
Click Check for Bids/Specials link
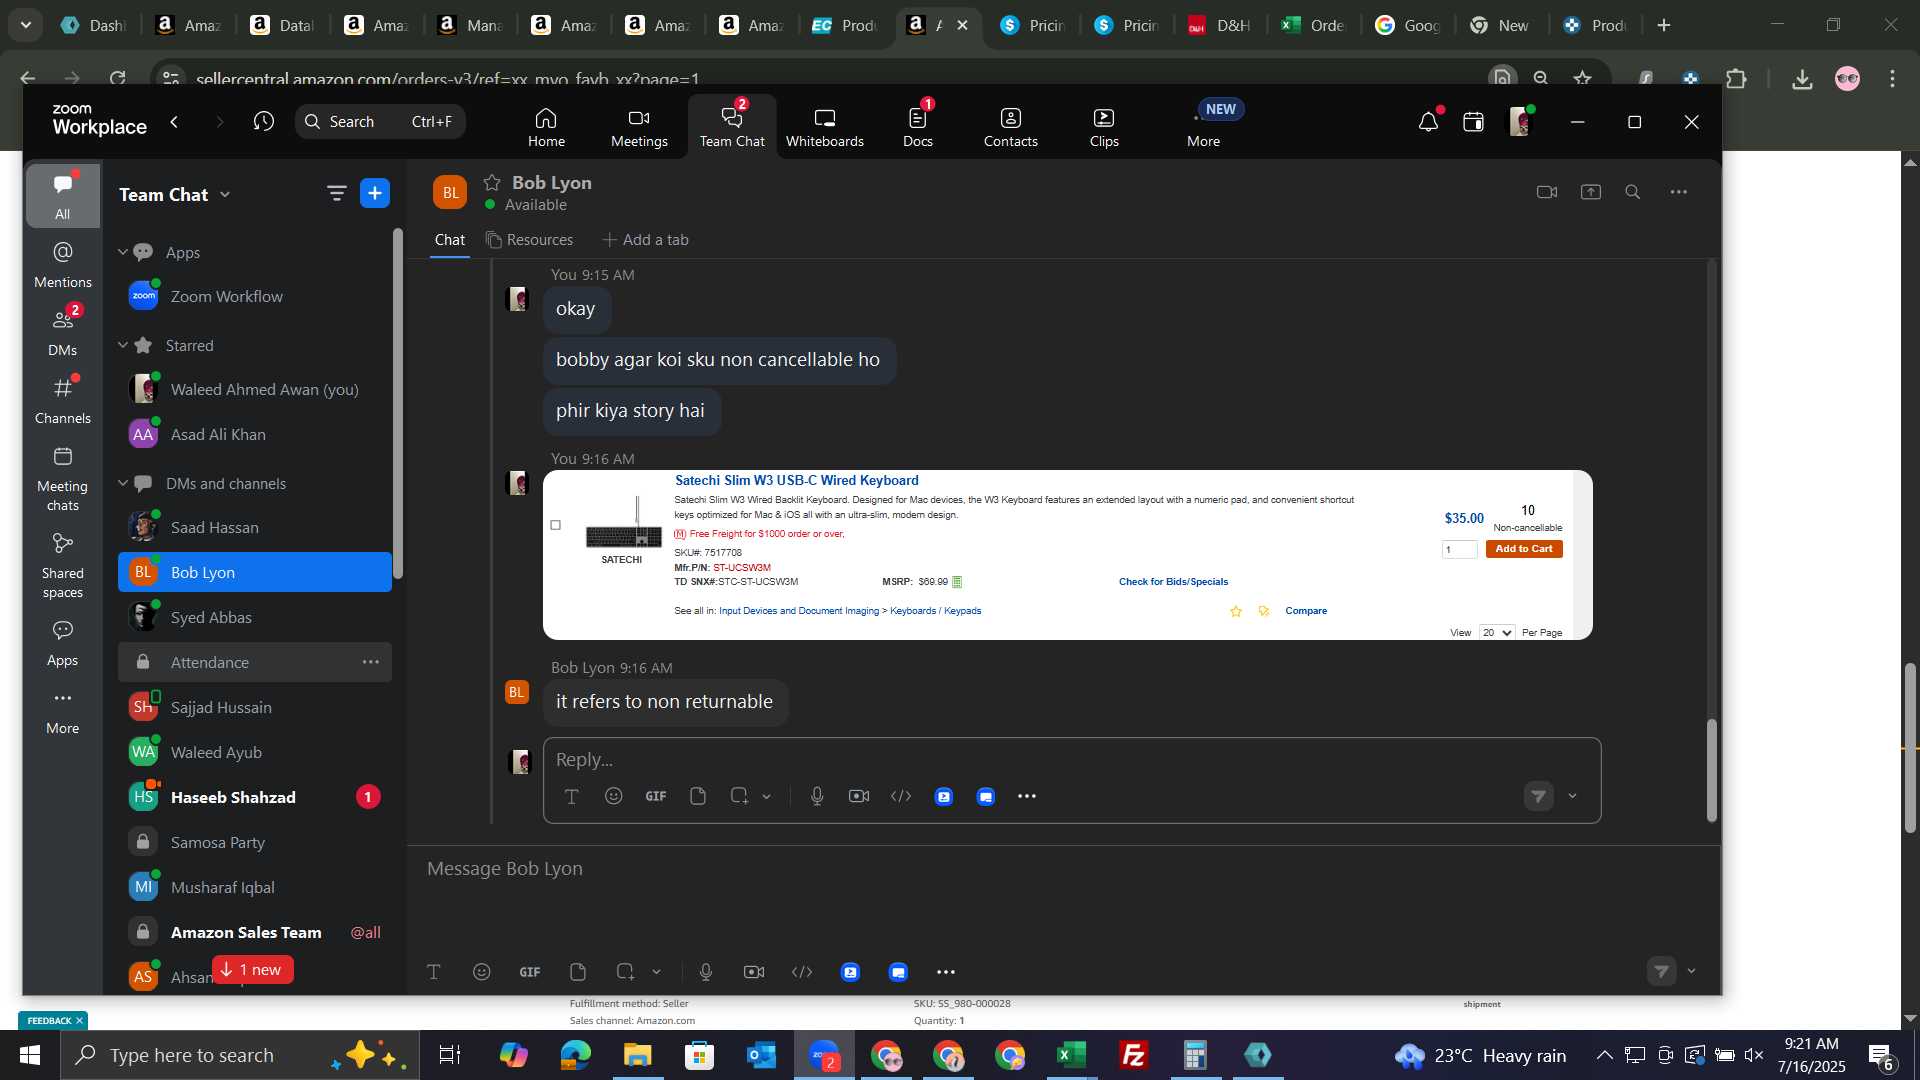(x=1173, y=582)
